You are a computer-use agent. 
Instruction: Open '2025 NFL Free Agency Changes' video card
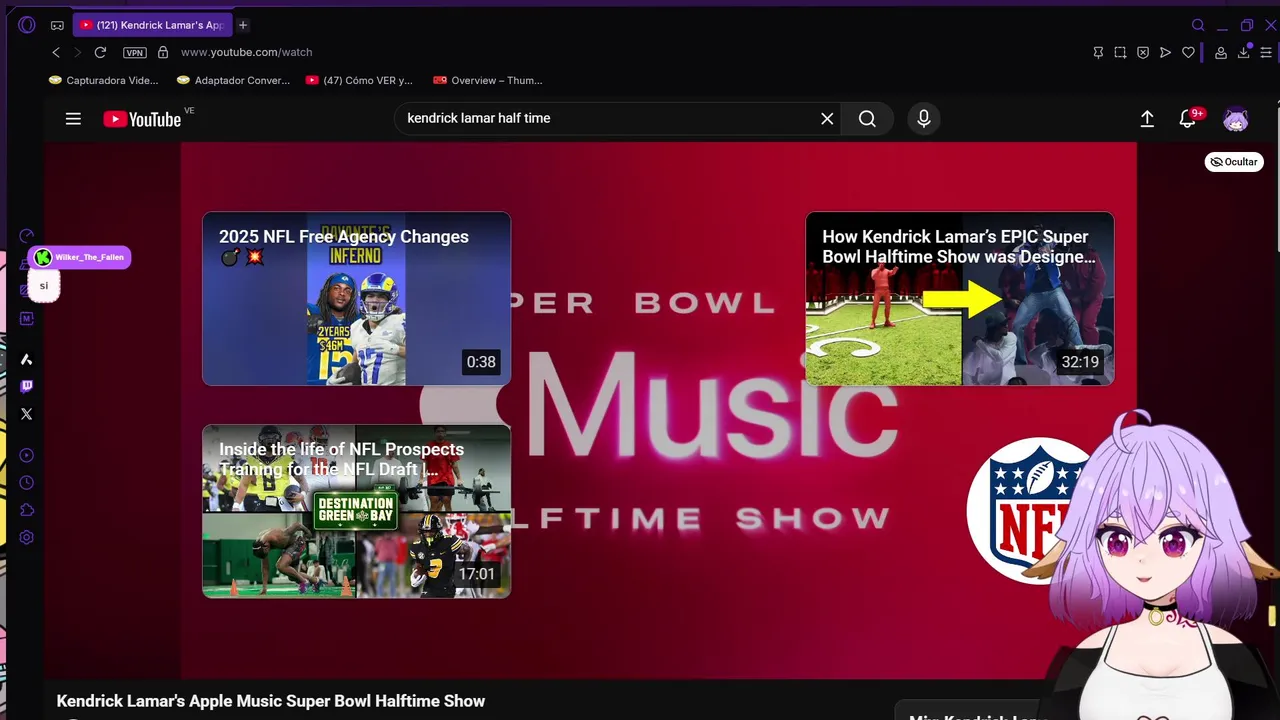click(x=356, y=298)
